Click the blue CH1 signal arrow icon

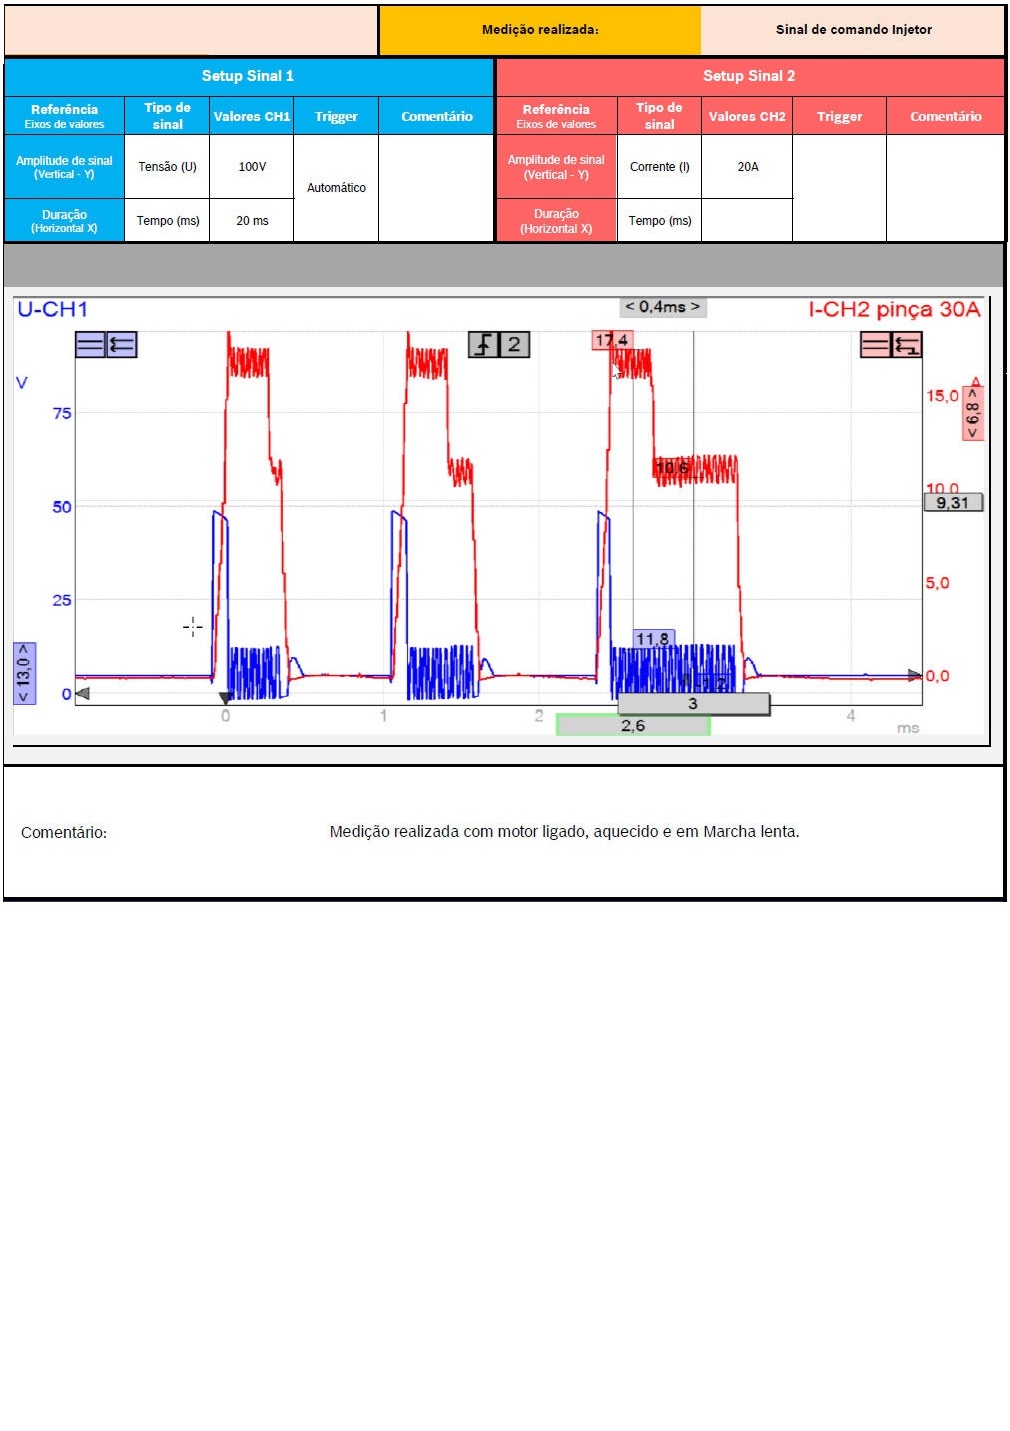tap(121, 345)
